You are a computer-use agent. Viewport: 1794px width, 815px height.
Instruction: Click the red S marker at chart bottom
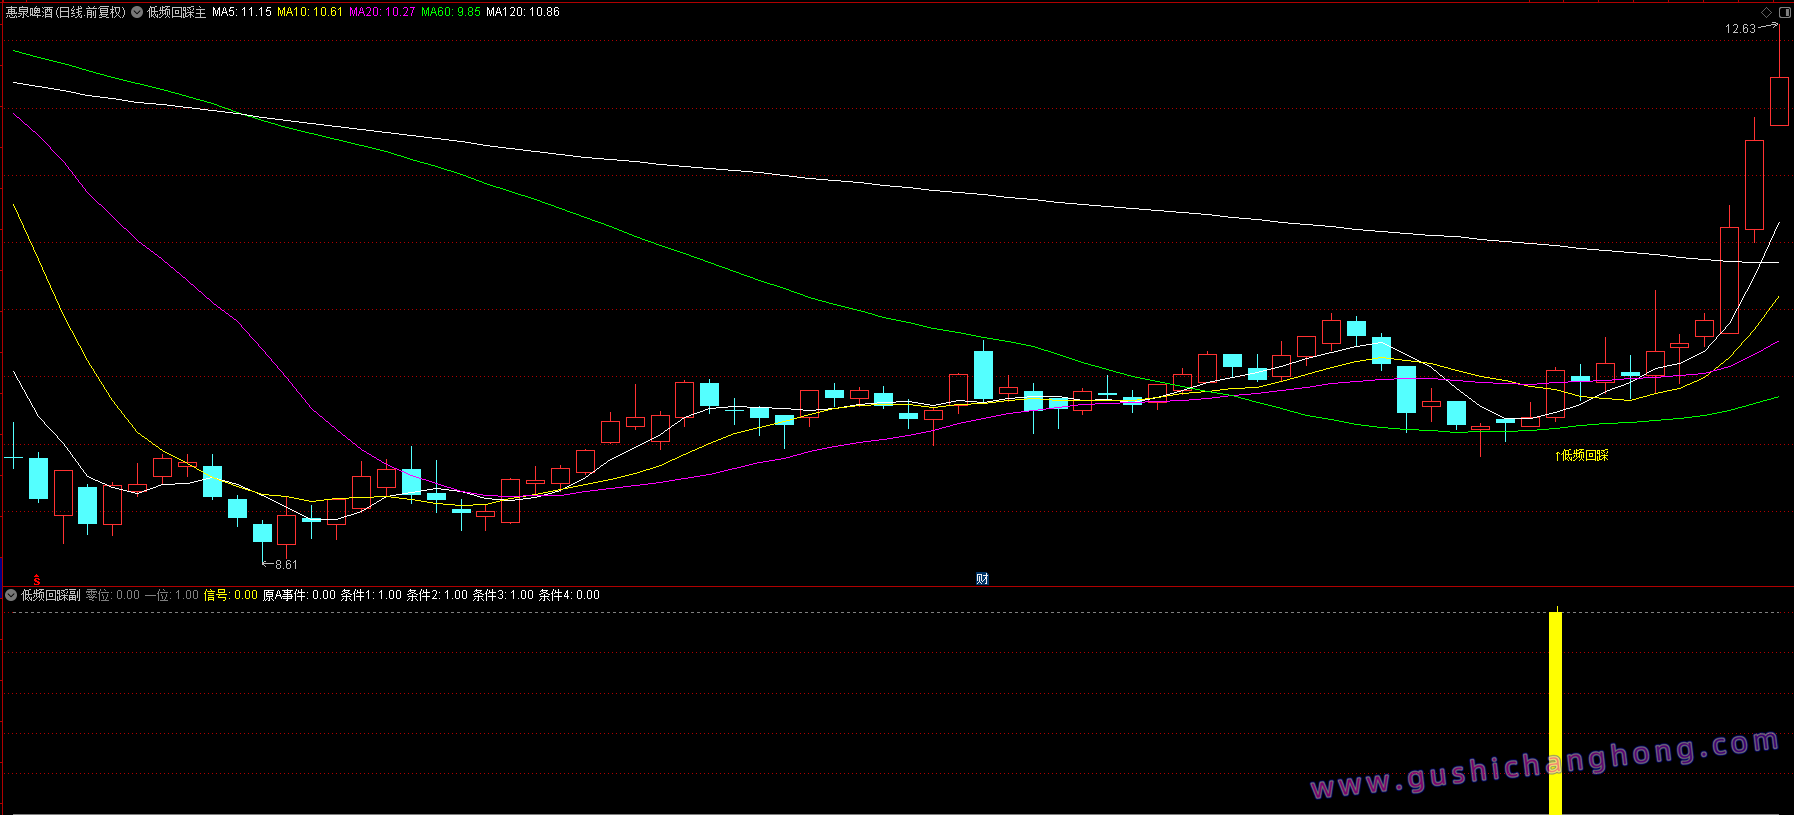coord(37,580)
